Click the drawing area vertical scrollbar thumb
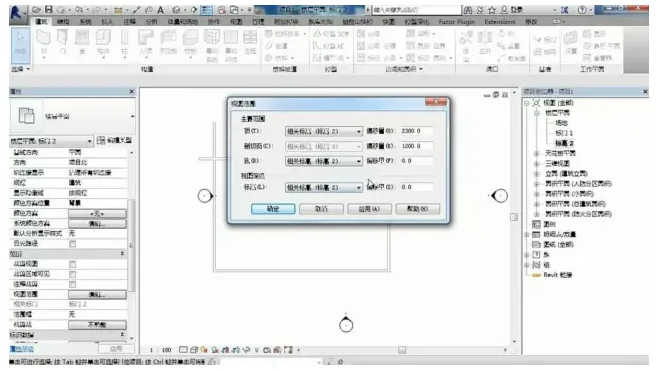 click(514, 217)
